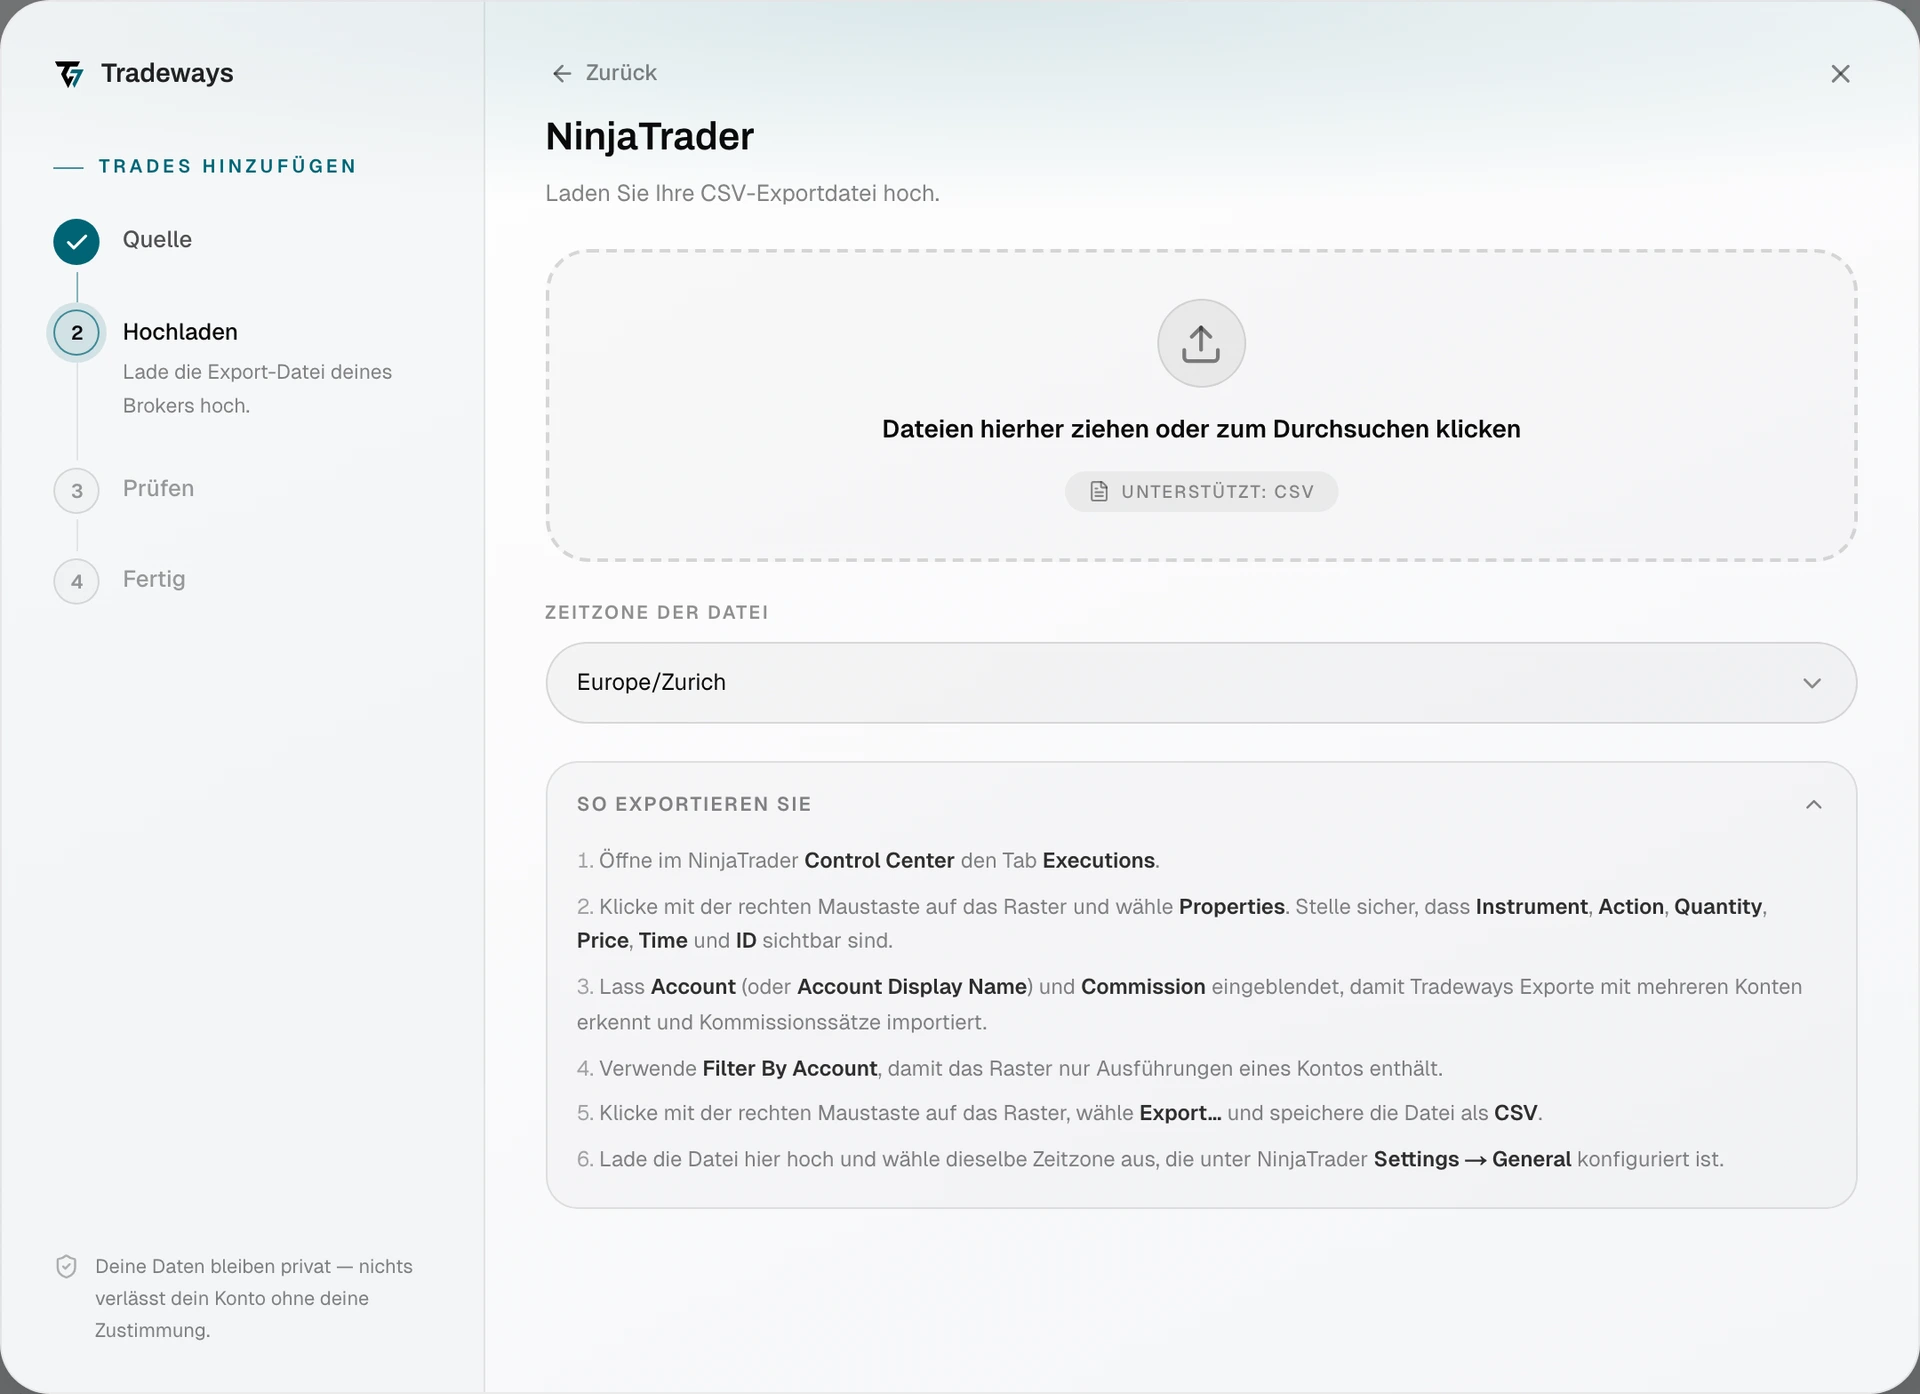This screenshot has height=1394, width=1920.
Task: Click export step 5 about Export…
Action: [1060, 1114]
